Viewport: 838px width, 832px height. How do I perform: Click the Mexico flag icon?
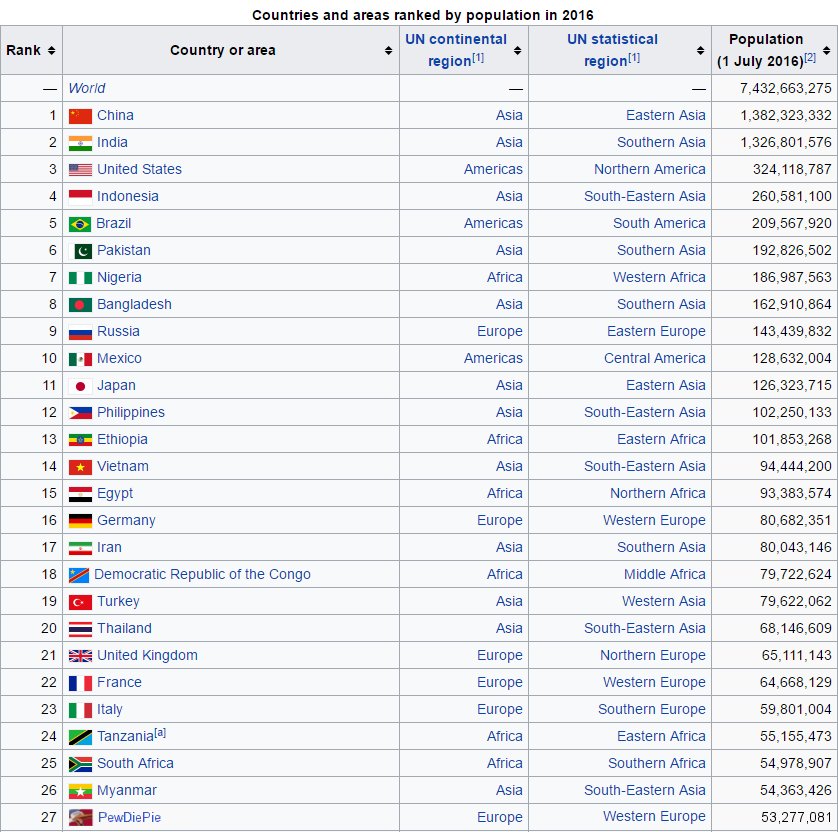click(x=80, y=359)
